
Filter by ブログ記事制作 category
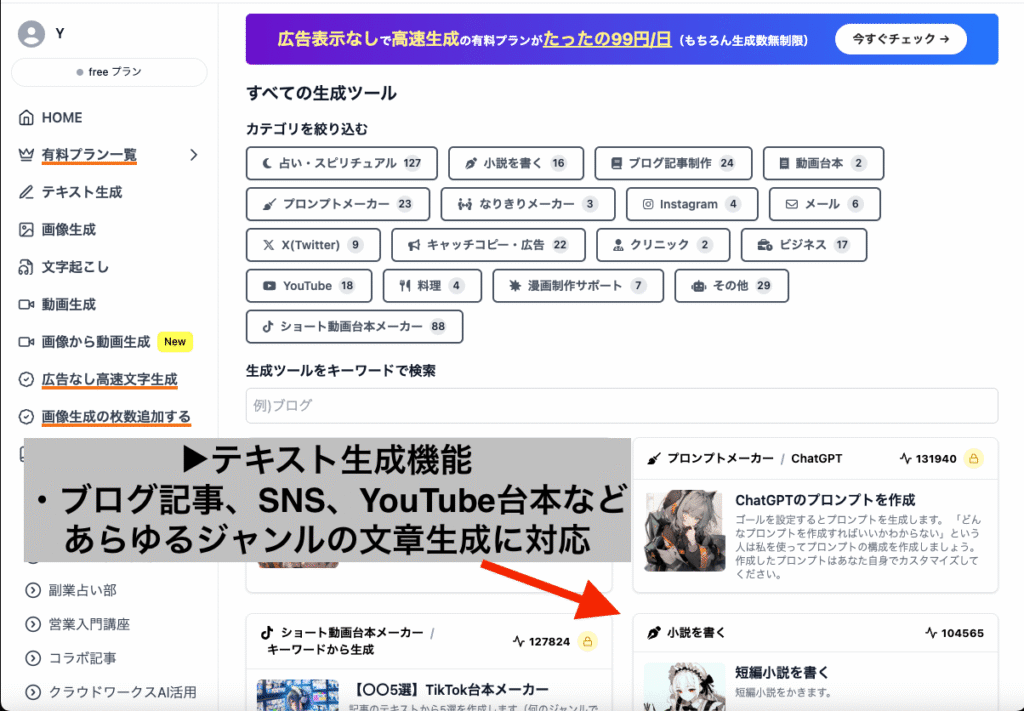point(673,163)
